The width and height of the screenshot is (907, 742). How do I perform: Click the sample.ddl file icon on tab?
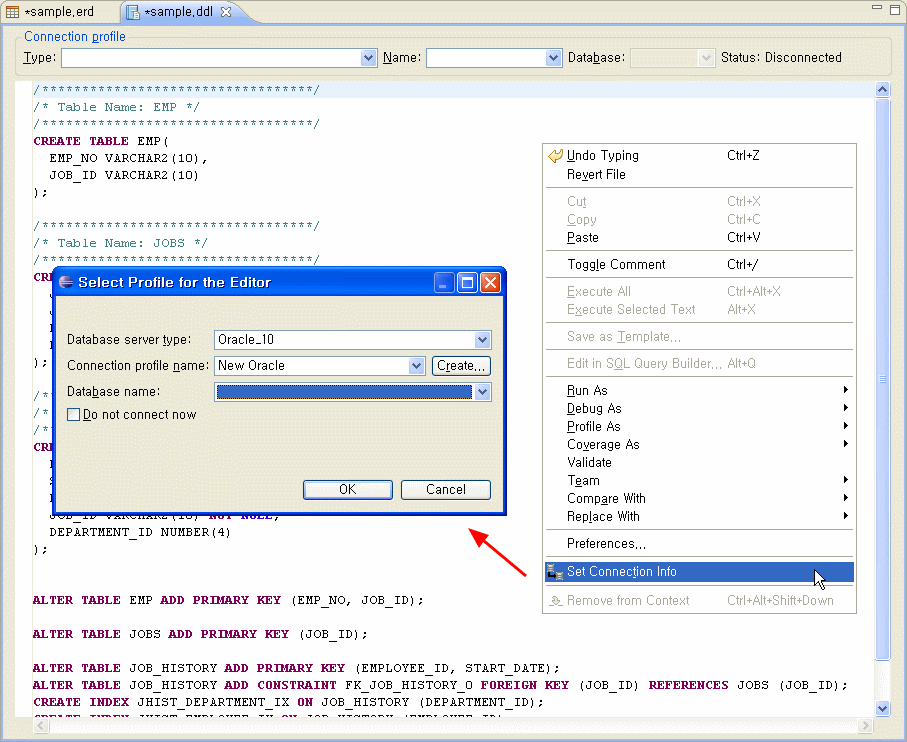click(132, 12)
